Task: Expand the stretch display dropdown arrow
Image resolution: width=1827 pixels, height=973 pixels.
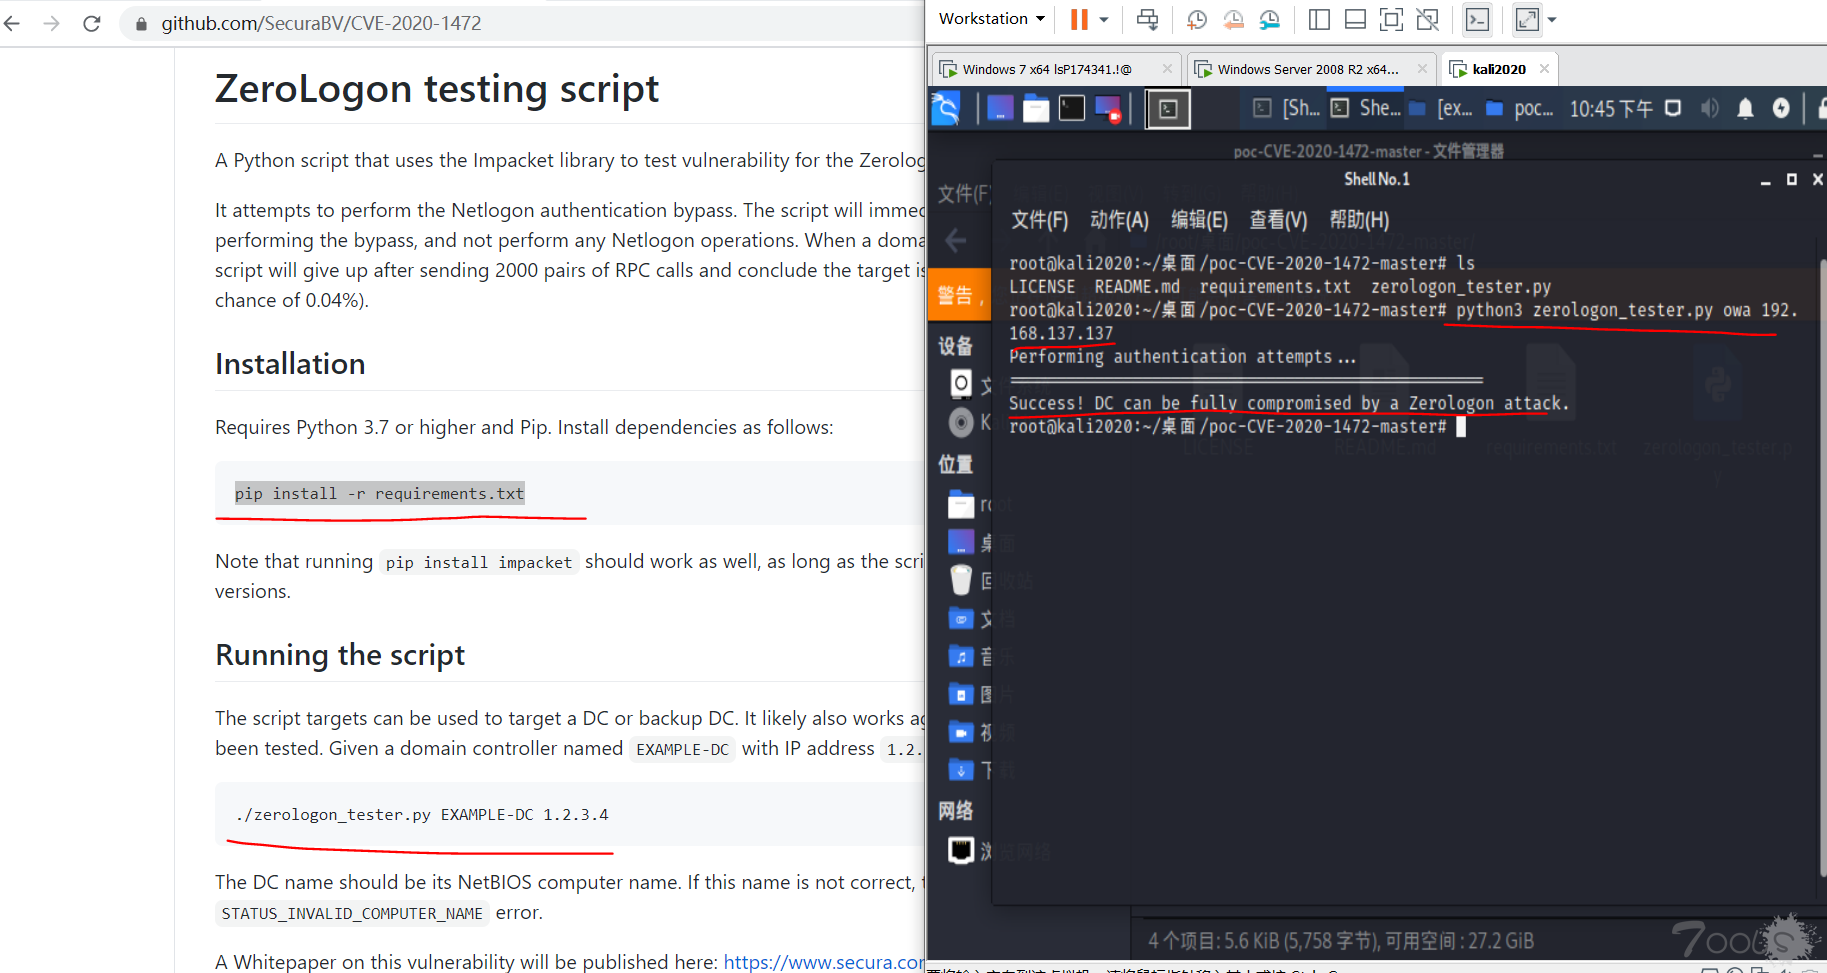Action: [1552, 19]
